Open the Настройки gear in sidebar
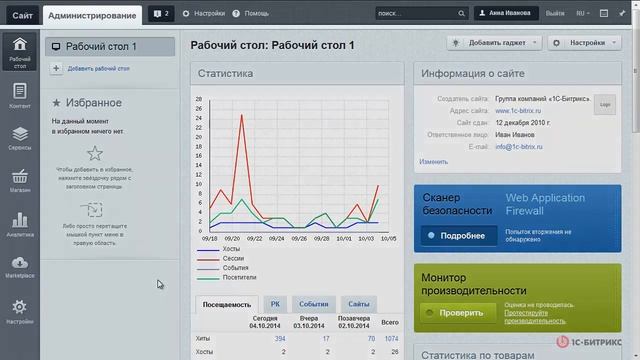Viewport: 640px width, 360px height. click(x=20, y=311)
